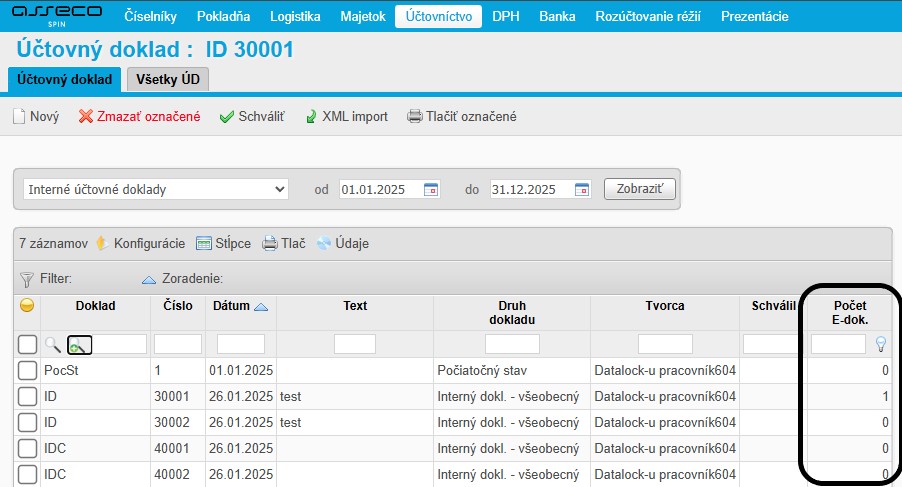Check the PocSt row checkbox
The width and height of the screenshot is (902, 487).
[x=27, y=371]
